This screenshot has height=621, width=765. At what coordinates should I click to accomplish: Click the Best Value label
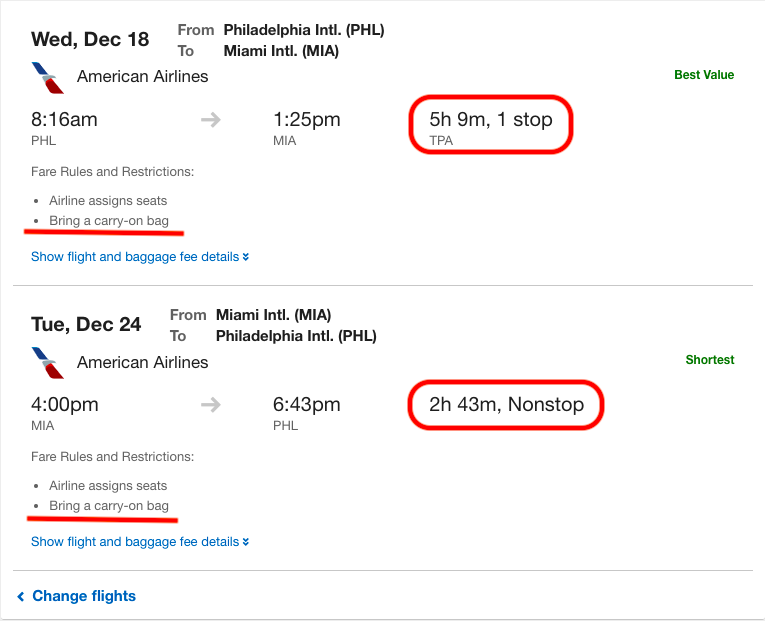click(704, 75)
